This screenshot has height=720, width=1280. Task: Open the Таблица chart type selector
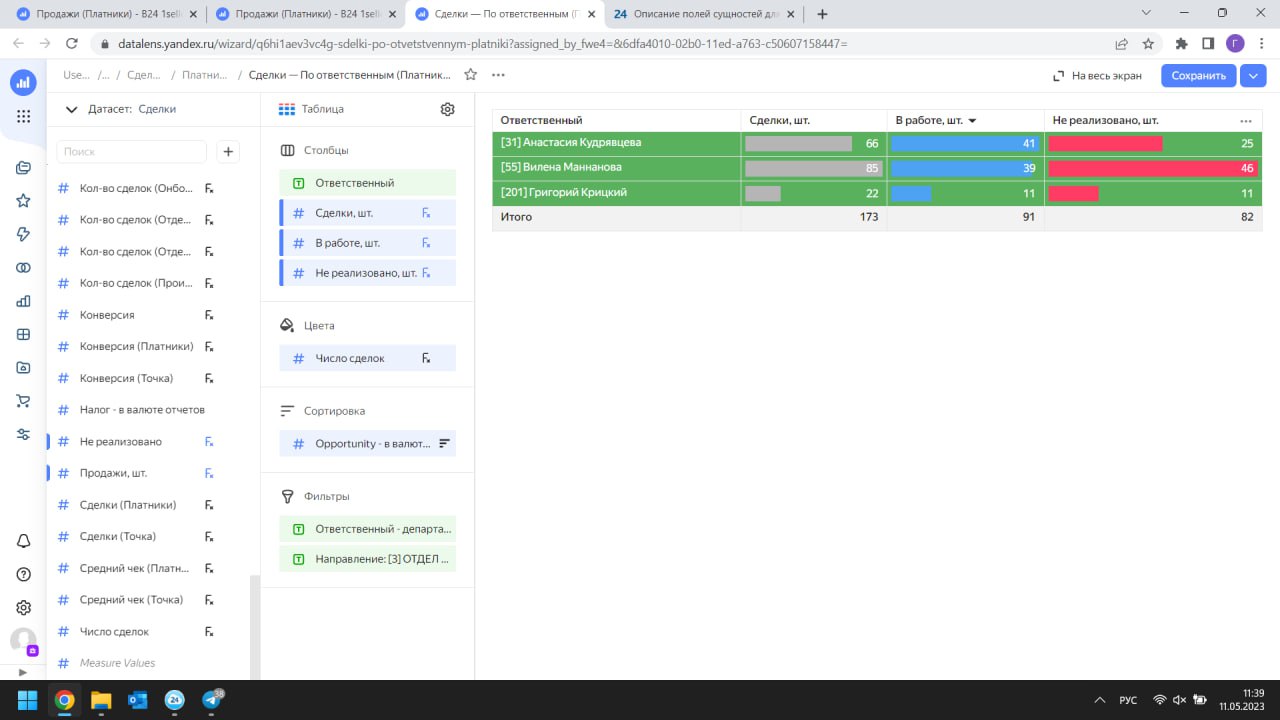(x=311, y=109)
